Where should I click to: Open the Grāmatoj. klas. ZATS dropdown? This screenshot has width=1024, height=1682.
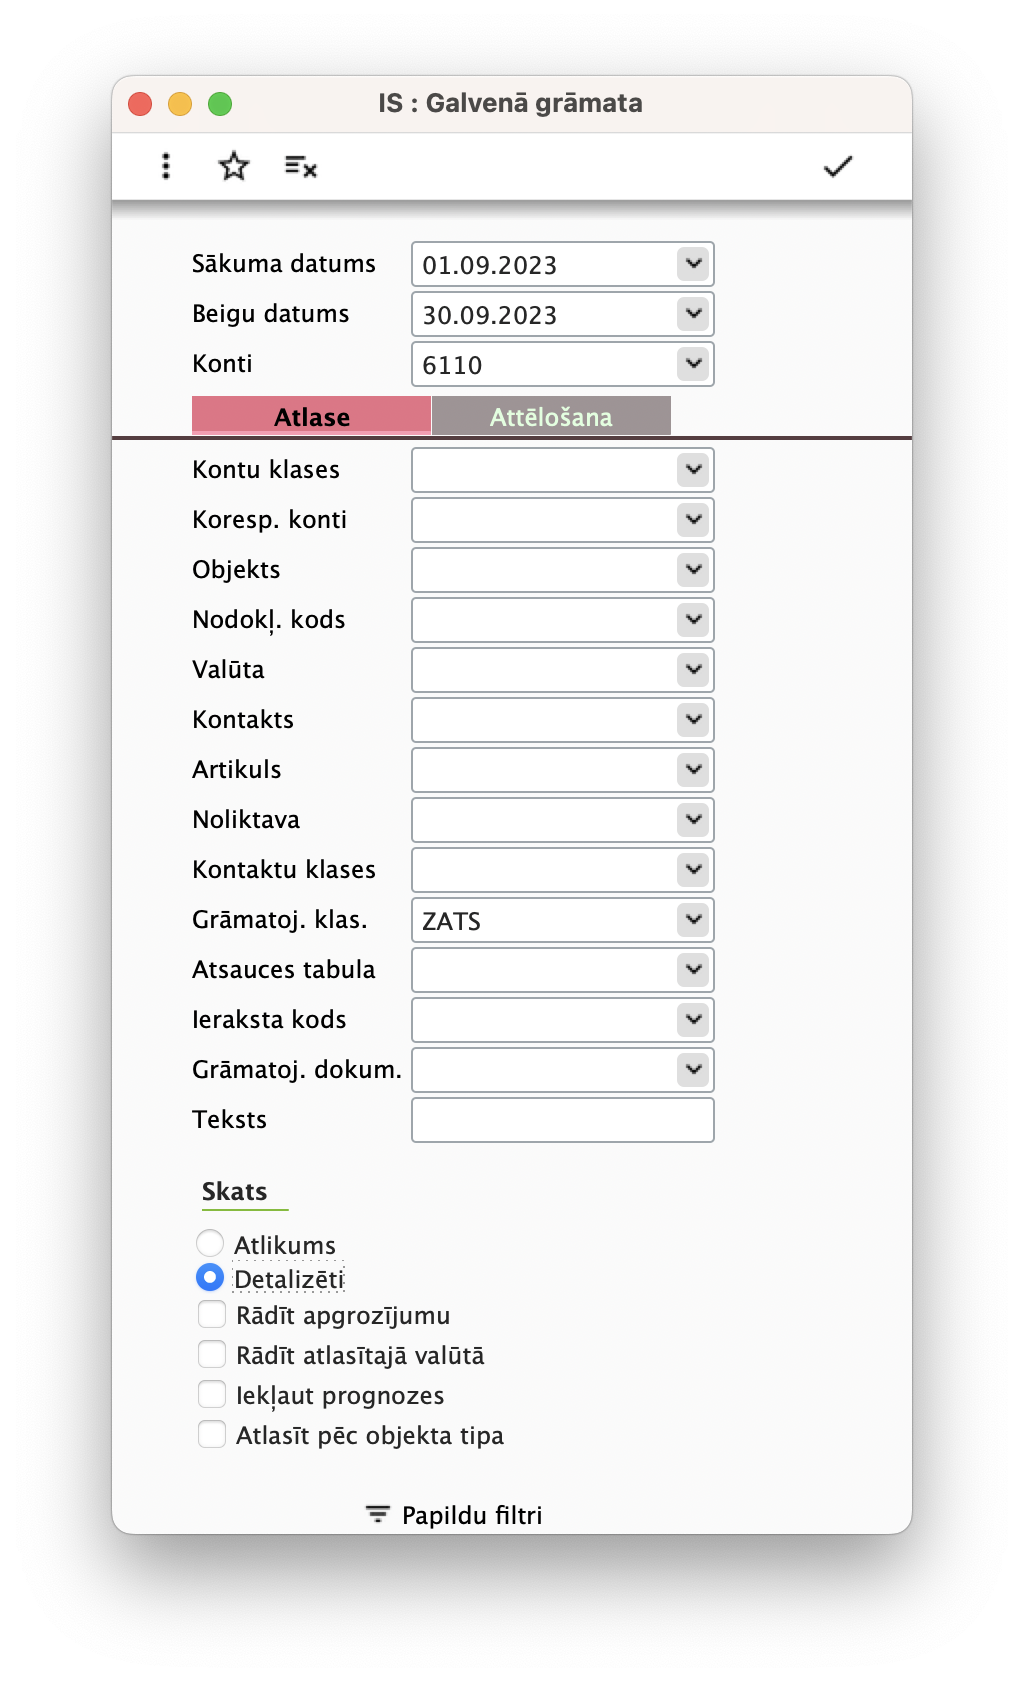(x=693, y=919)
